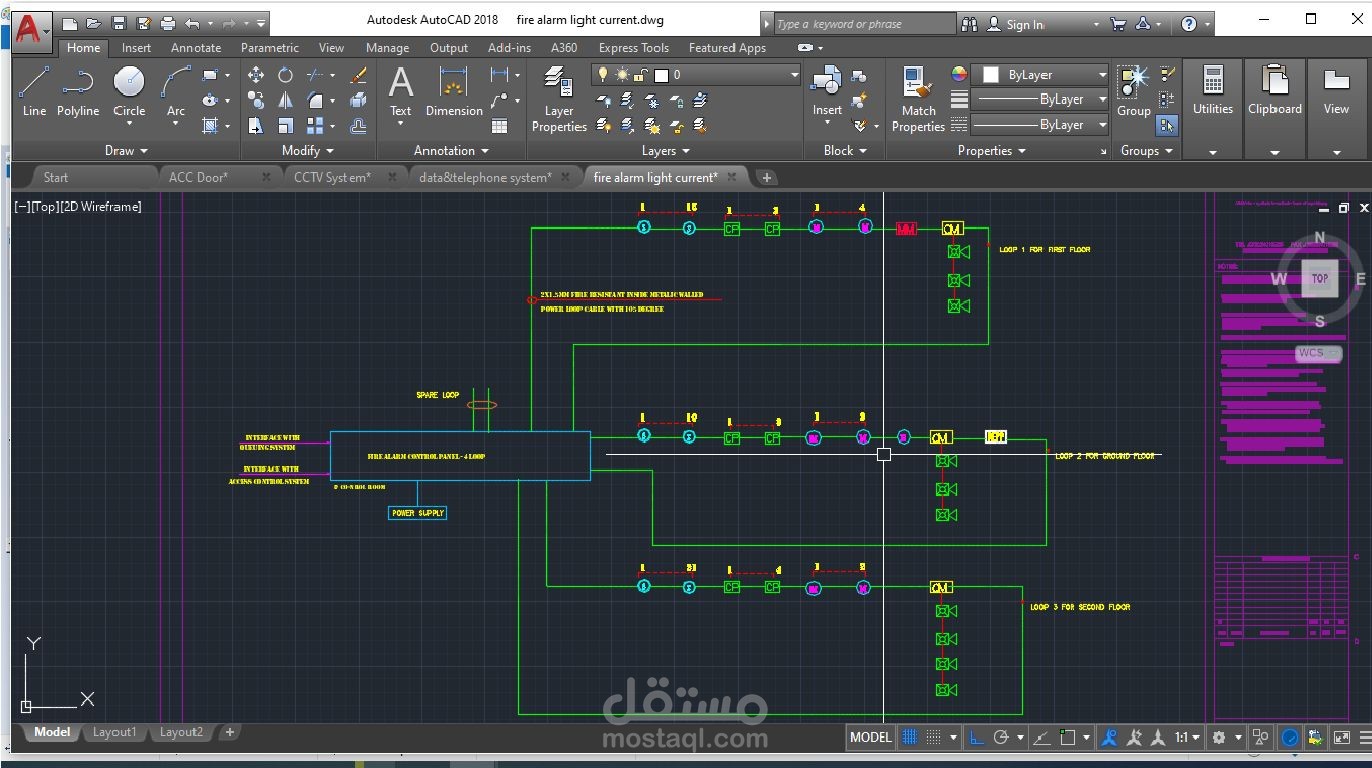Click the Dimension tool
1372x768 pixels.
click(x=454, y=91)
